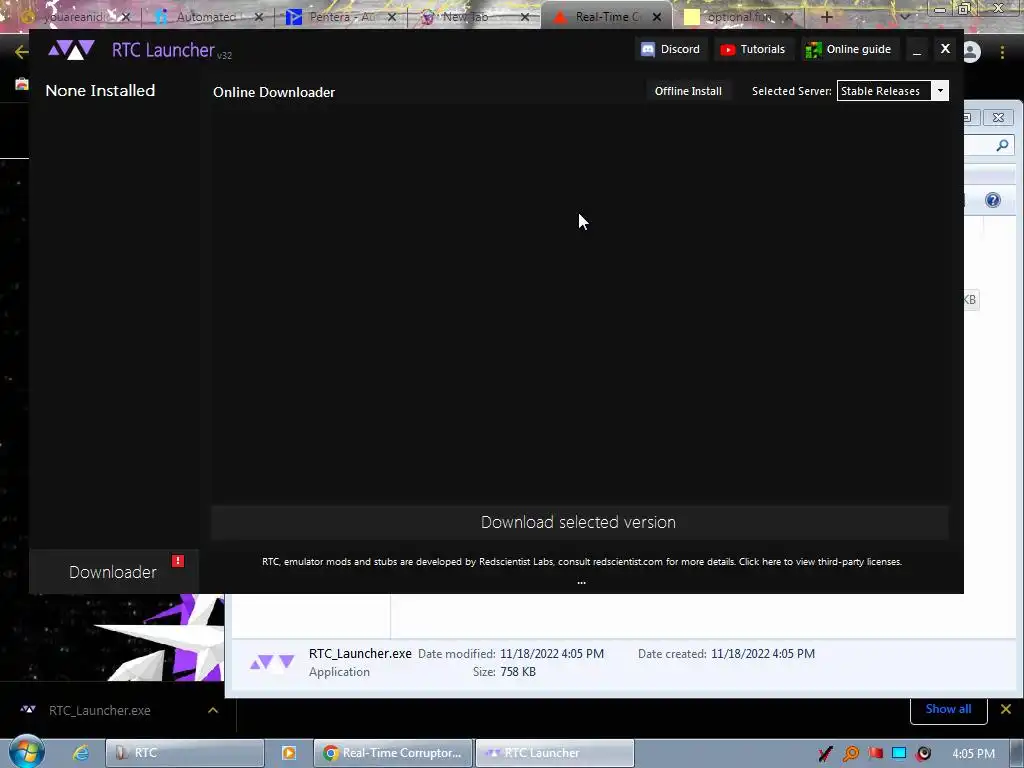Click the Explorer help question mark icon

(993, 200)
